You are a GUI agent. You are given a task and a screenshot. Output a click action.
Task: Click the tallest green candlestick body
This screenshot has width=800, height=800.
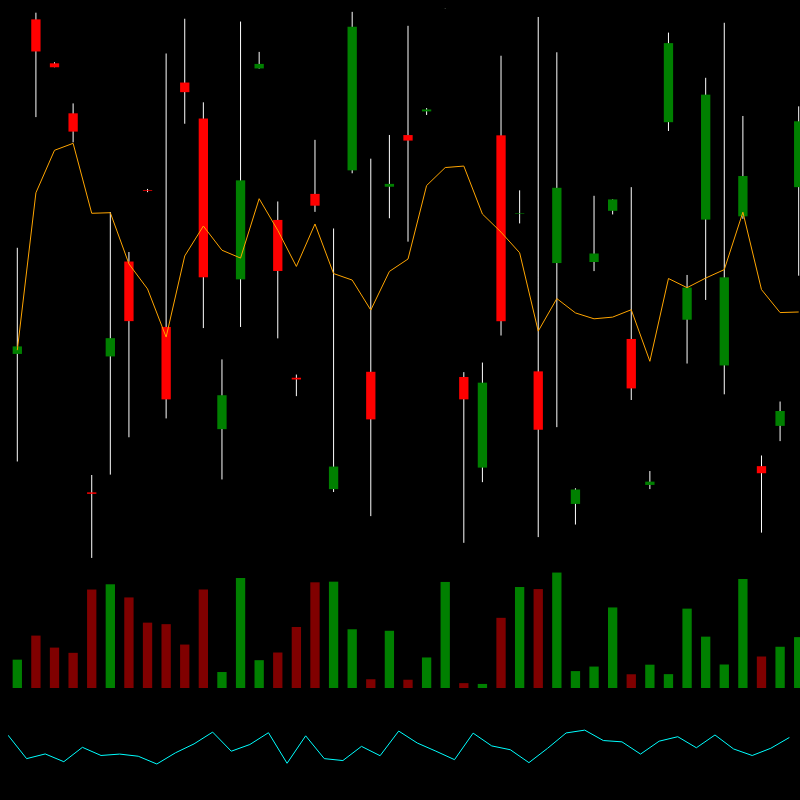click(x=352, y=98)
